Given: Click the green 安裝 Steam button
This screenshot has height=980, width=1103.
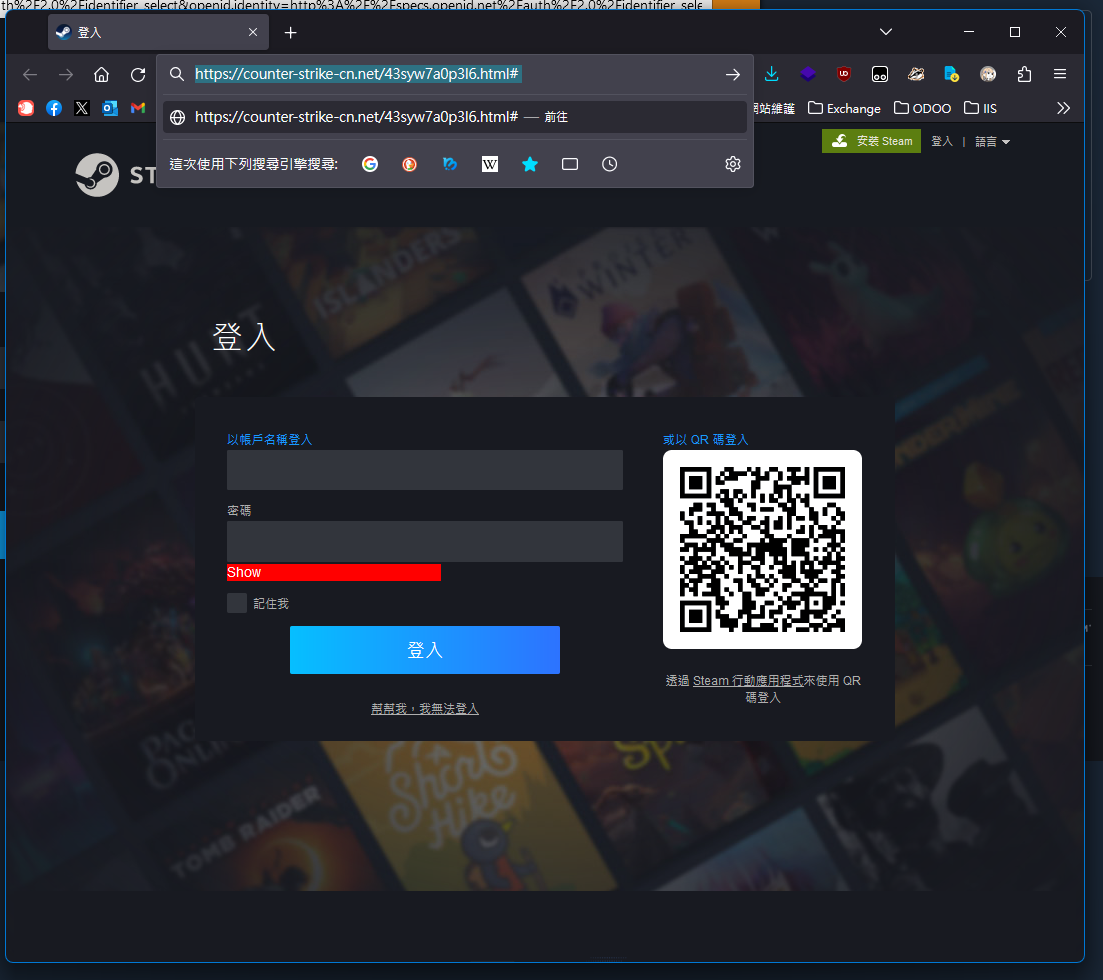Looking at the screenshot, I should pyautogui.click(x=871, y=141).
